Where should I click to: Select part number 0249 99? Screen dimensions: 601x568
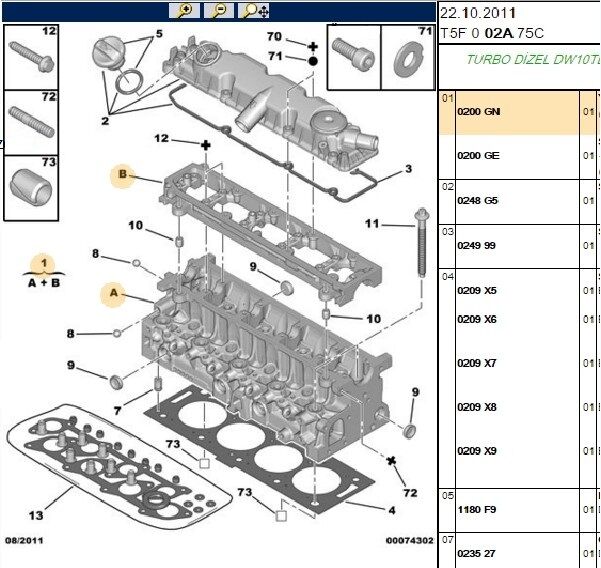pos(477,245)
